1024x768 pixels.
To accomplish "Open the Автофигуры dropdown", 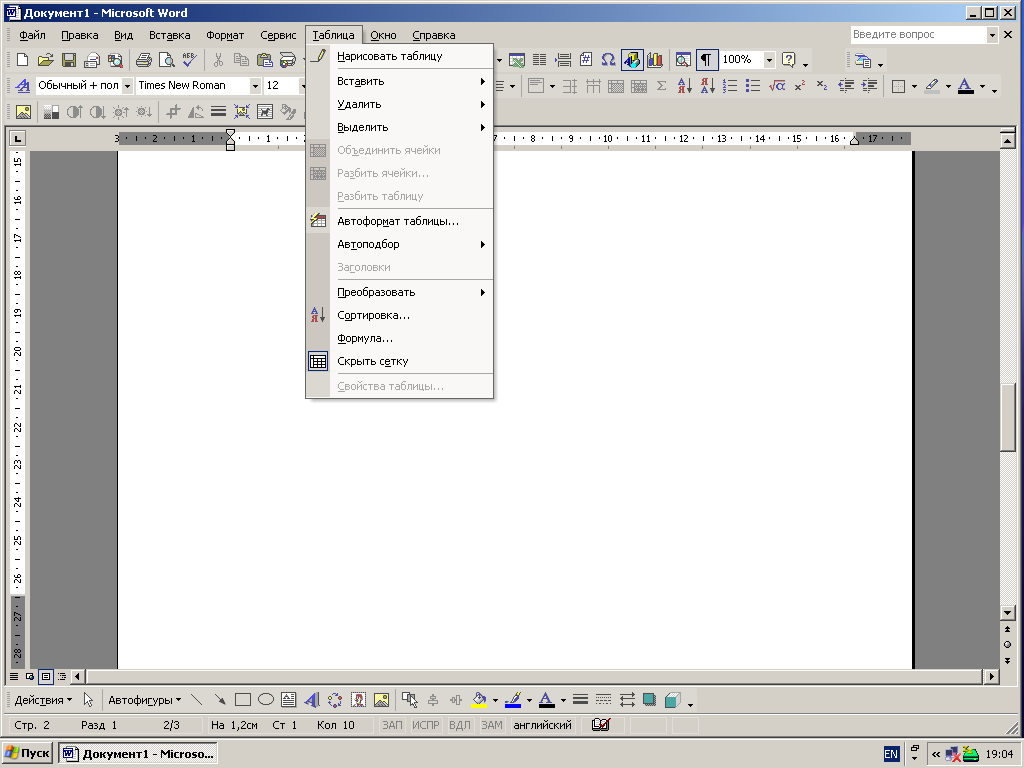I will [144, 700].
